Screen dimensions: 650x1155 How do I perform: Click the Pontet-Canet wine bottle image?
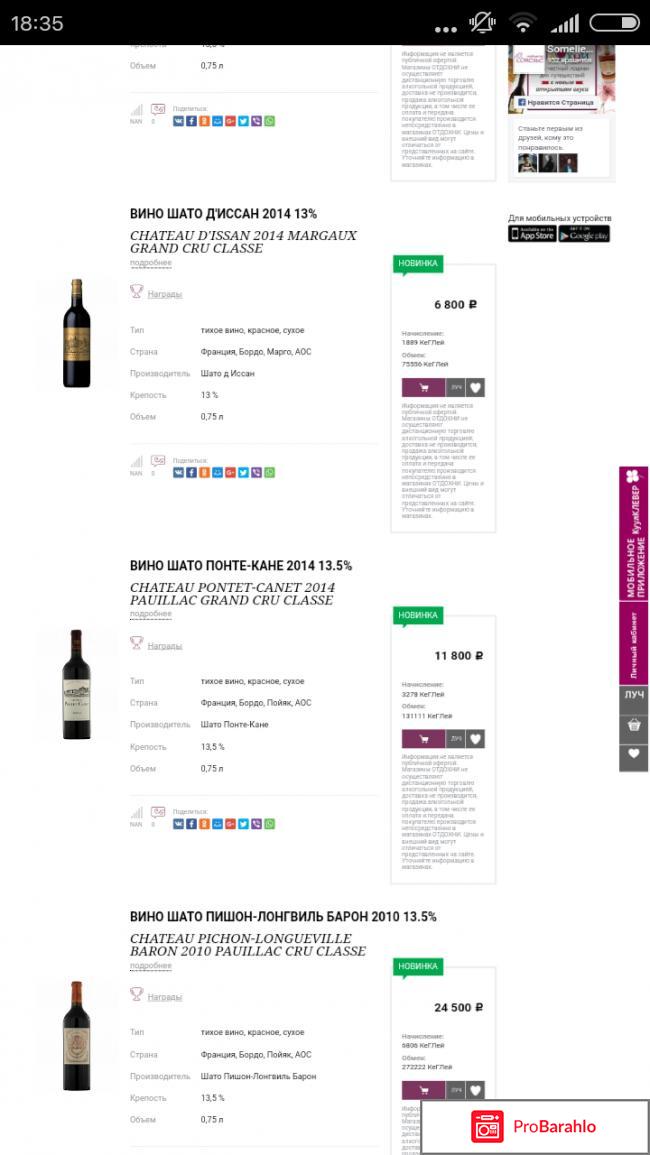[x=77, y=684]
